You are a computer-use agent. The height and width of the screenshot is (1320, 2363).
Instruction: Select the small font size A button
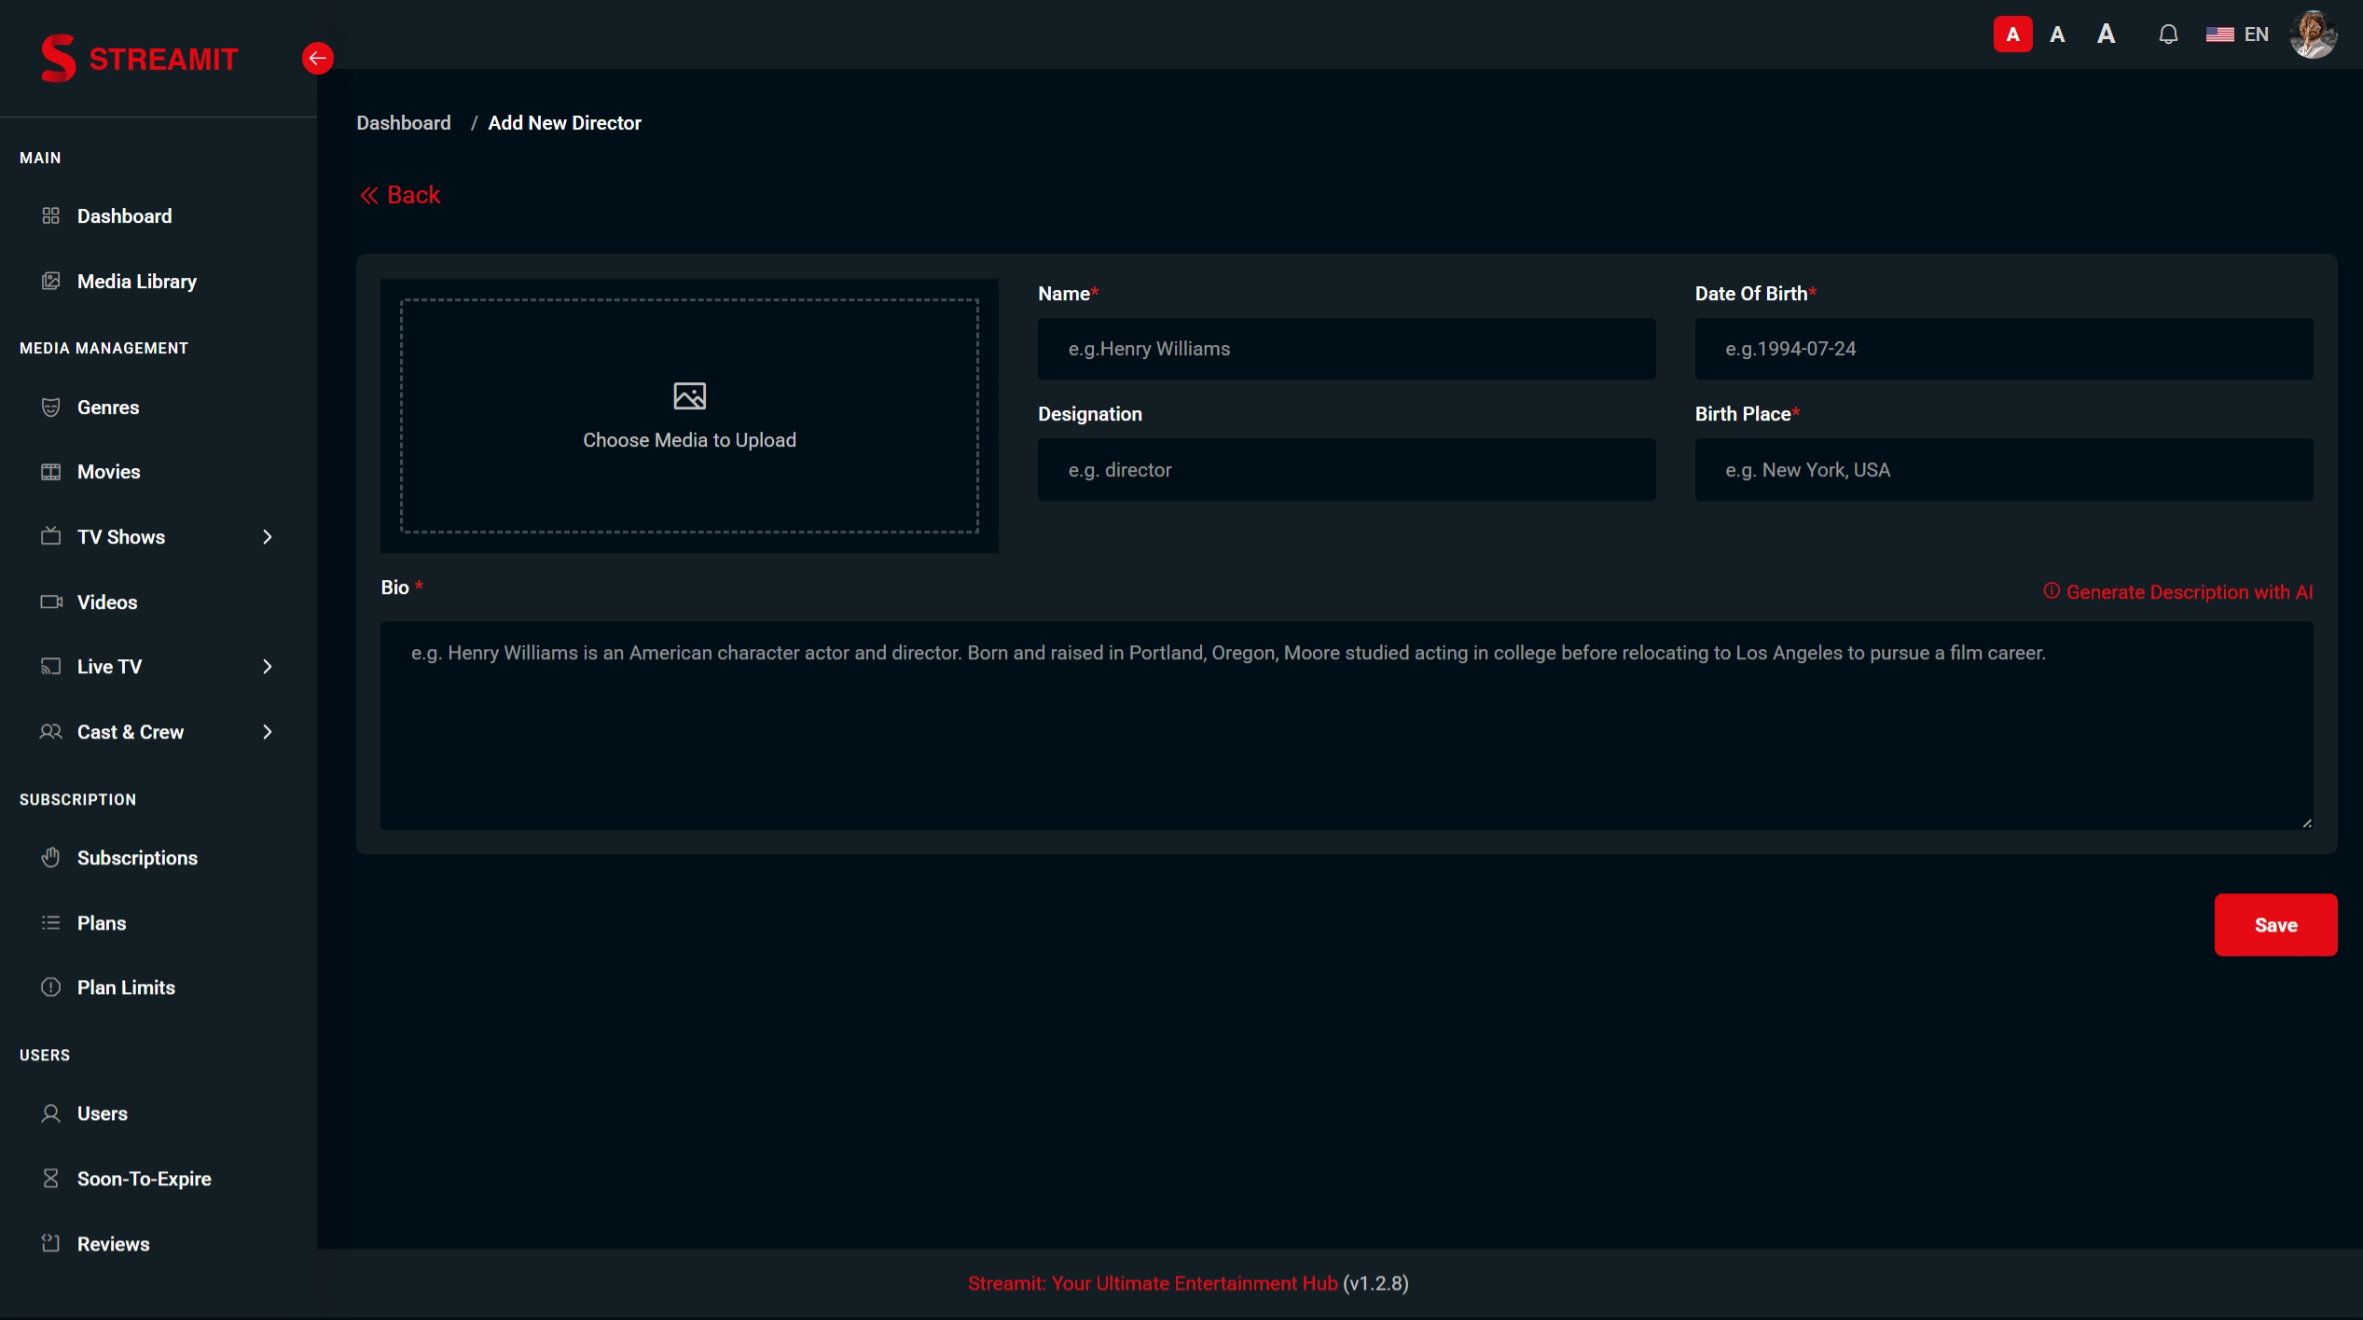coord(2012,34)
